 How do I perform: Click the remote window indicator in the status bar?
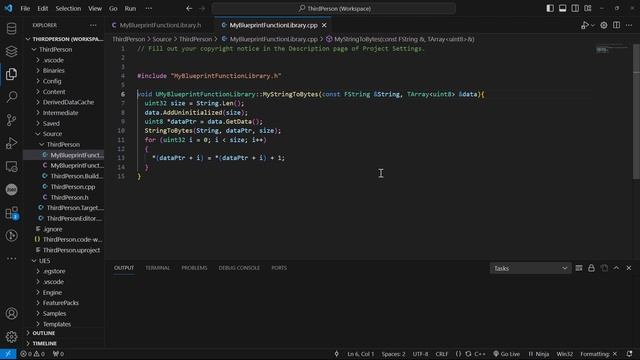[8, 354]
